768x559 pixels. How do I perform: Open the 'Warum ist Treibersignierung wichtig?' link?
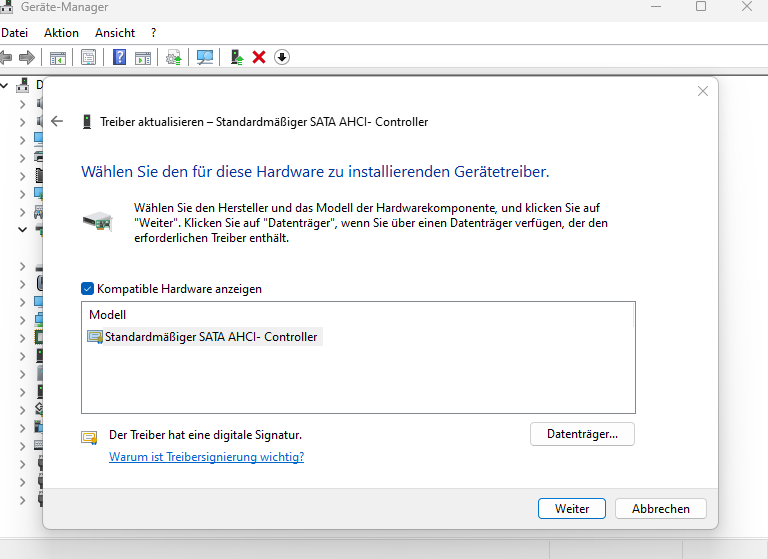pyautogui.click(x=206, y=457)
